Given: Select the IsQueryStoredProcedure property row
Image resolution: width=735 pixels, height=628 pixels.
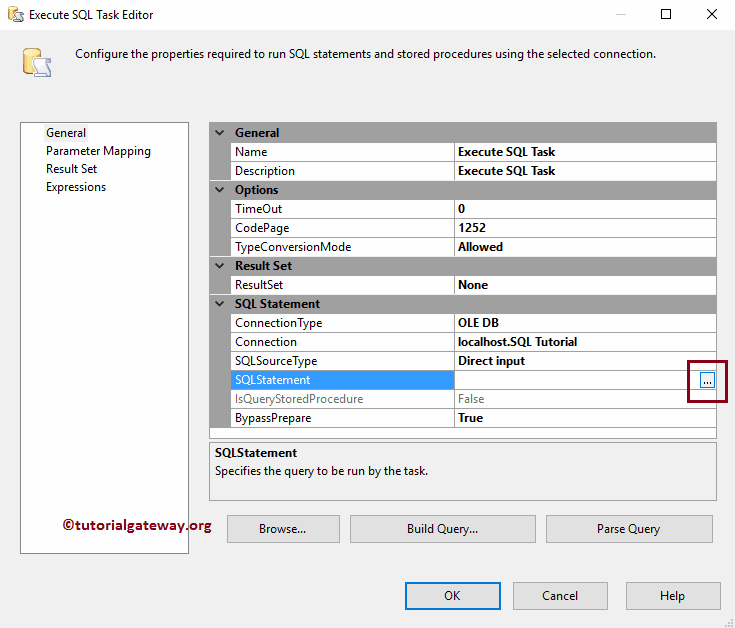Looking at the screenshot, I should pyautogui.click(x=473, y=399).
